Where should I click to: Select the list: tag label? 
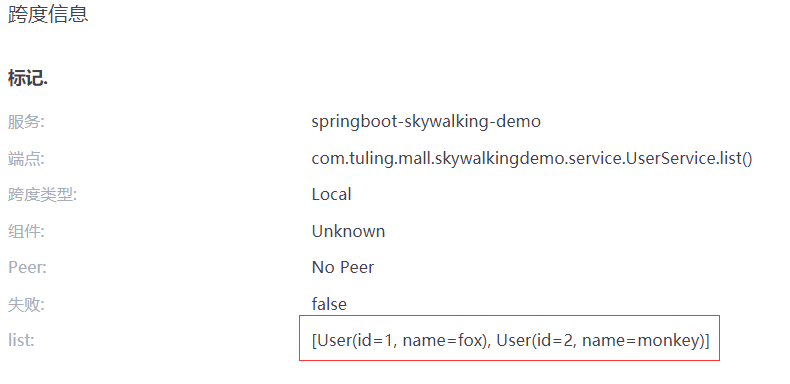21,341
